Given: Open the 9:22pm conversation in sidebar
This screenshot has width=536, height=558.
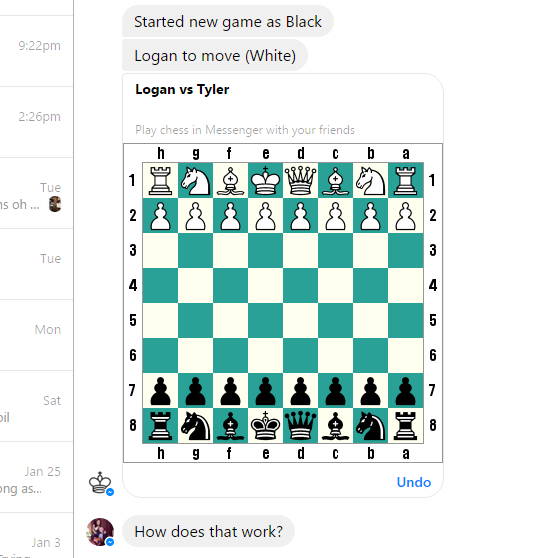Looking at the screenshot, I should point(36,51).
